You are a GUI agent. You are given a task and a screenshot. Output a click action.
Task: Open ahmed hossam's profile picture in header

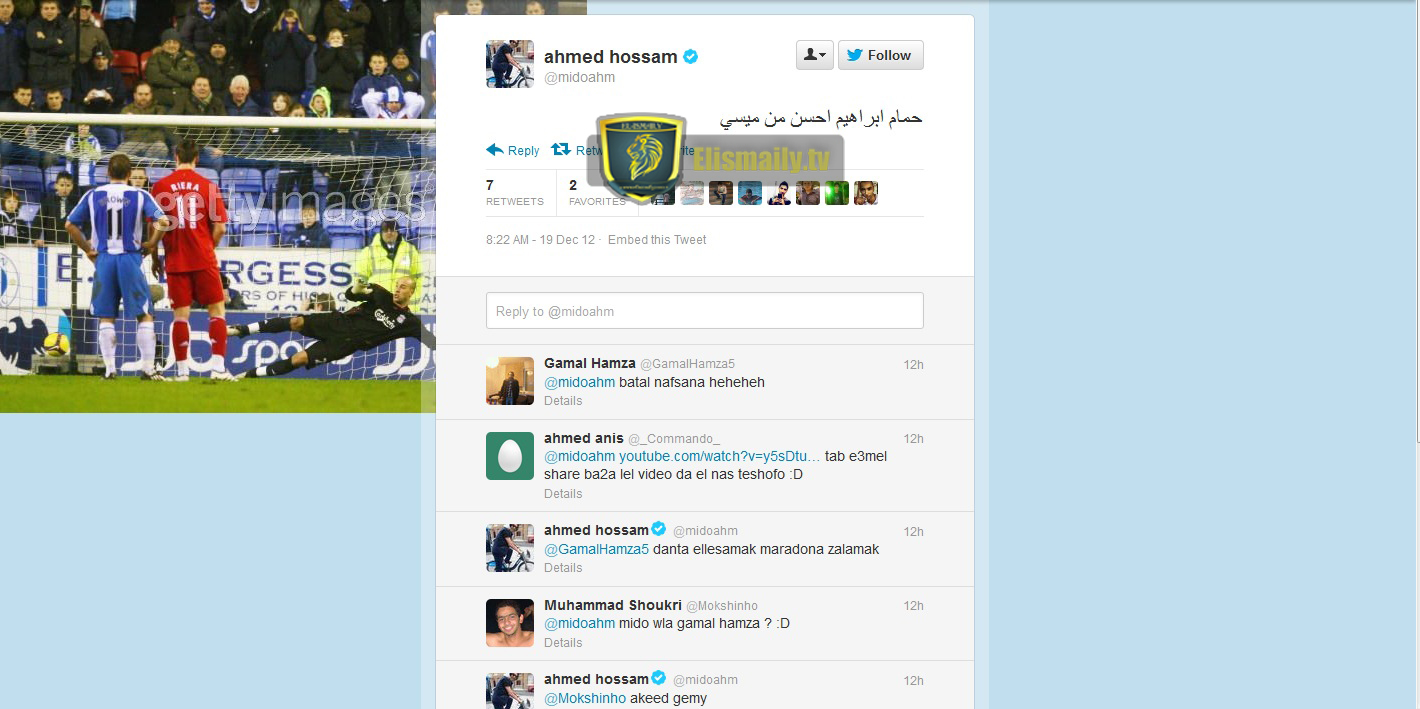pos(510,64)
